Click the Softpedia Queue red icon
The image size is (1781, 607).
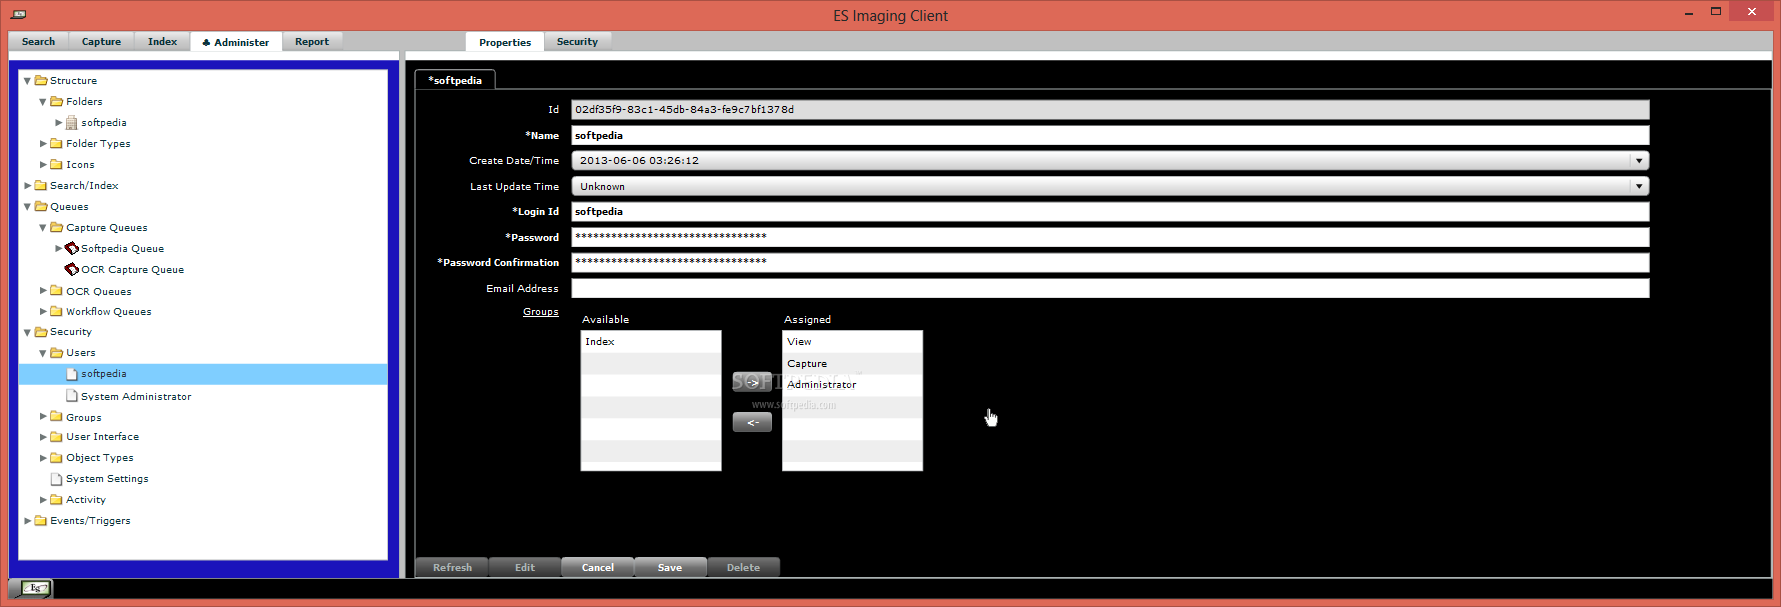[72, 248]
